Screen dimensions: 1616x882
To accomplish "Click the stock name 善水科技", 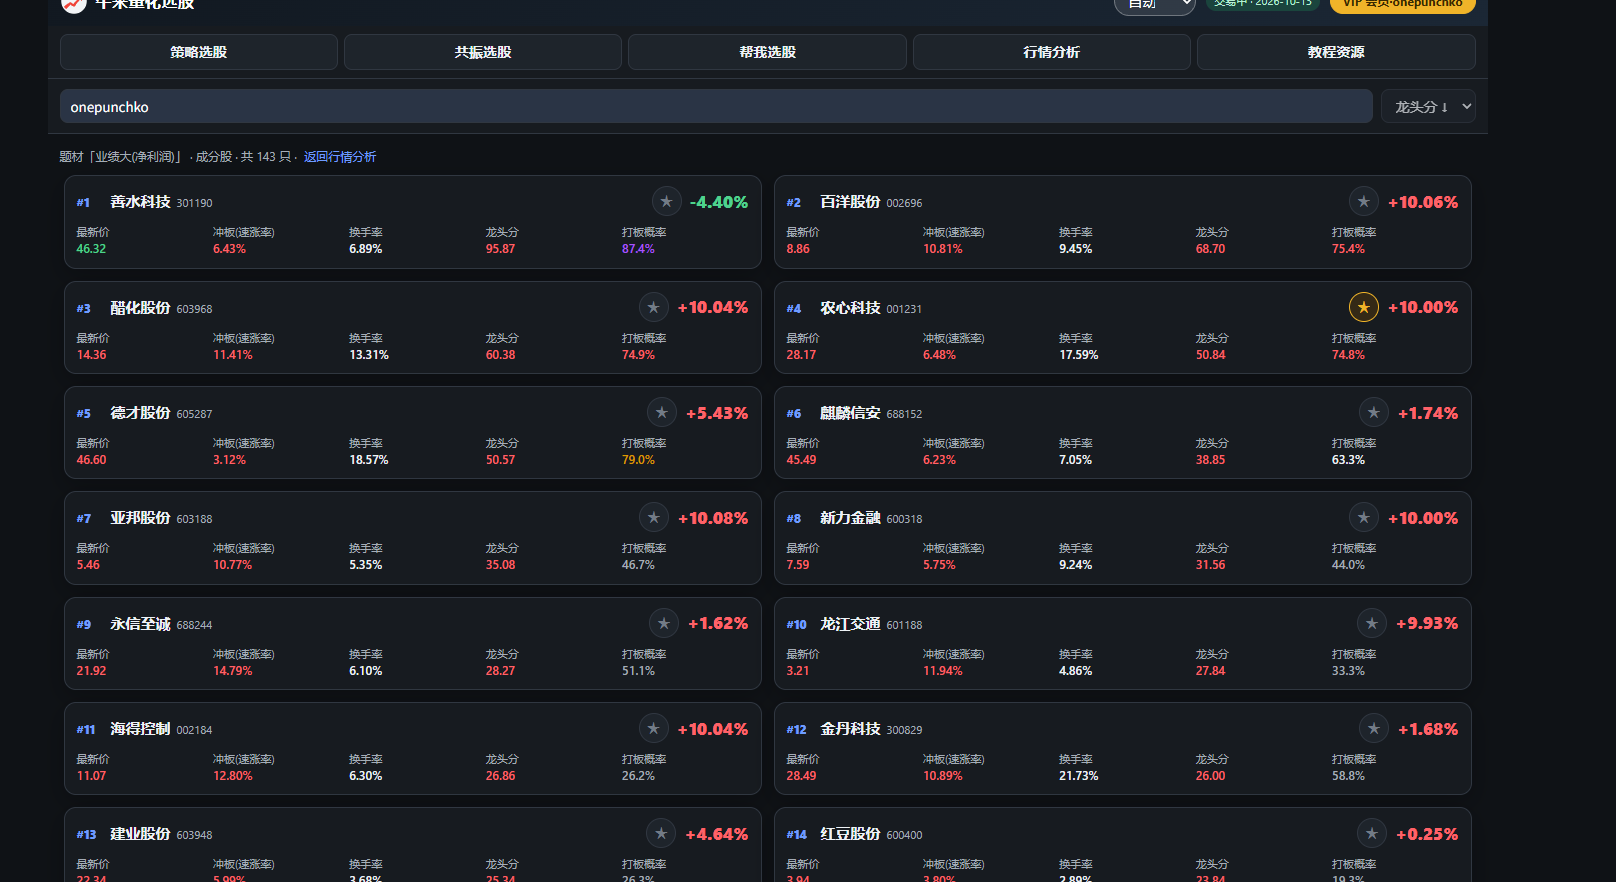I will click(x=140, y=202).
